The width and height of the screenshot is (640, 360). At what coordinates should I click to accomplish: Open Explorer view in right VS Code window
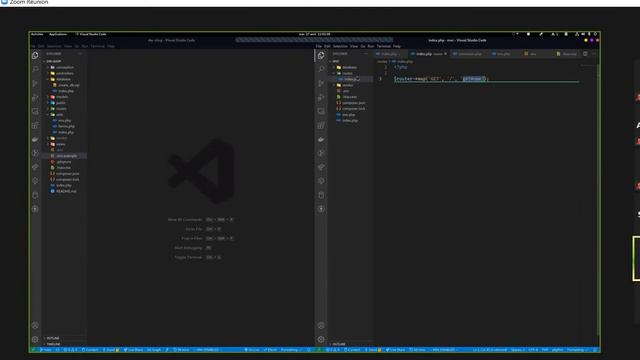click(321, 56)
